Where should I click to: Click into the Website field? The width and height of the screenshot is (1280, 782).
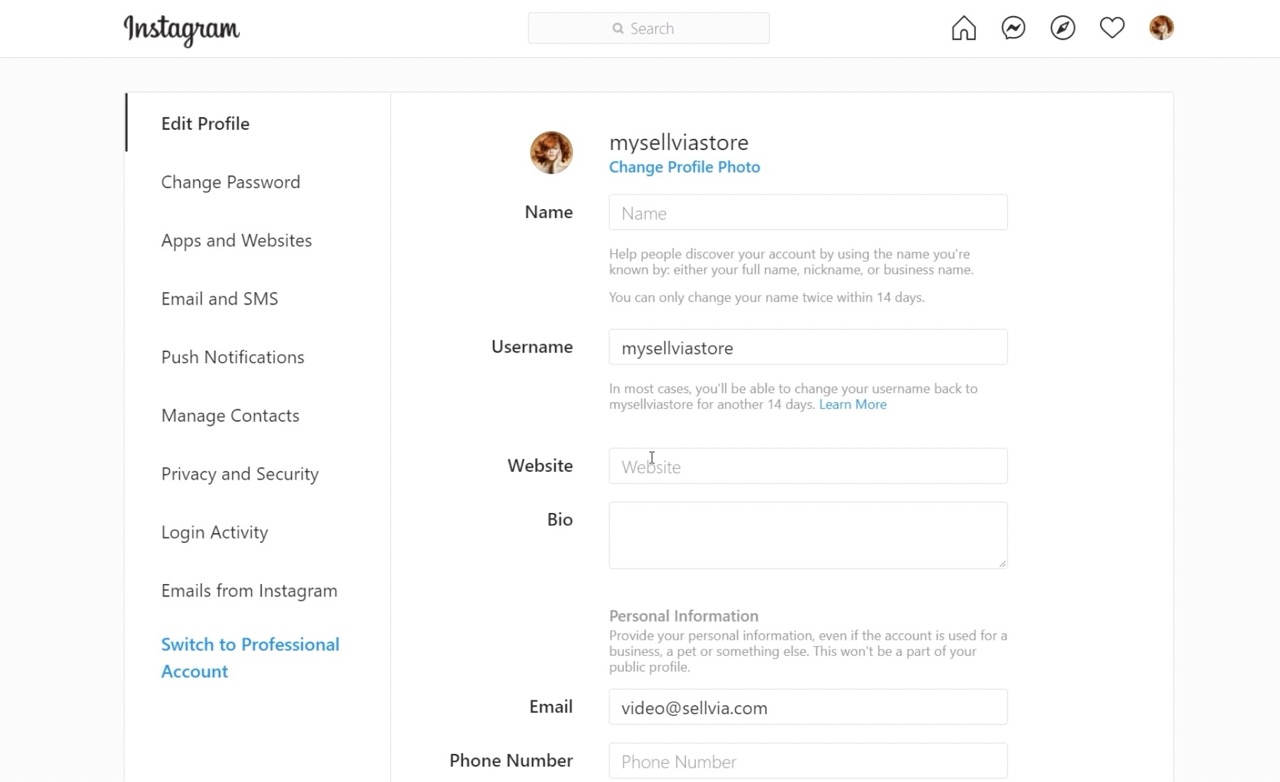pos(807,466)
